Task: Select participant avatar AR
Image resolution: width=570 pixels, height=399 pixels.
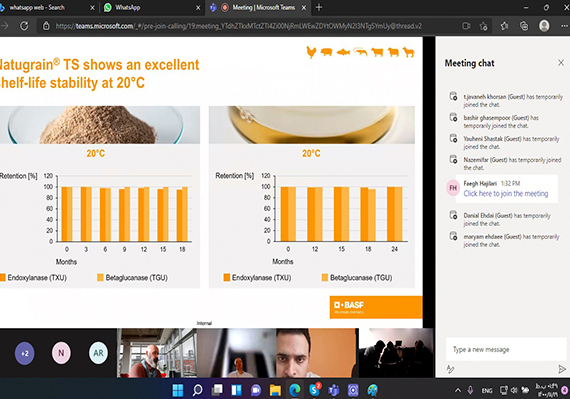Action: click(98, 353)
